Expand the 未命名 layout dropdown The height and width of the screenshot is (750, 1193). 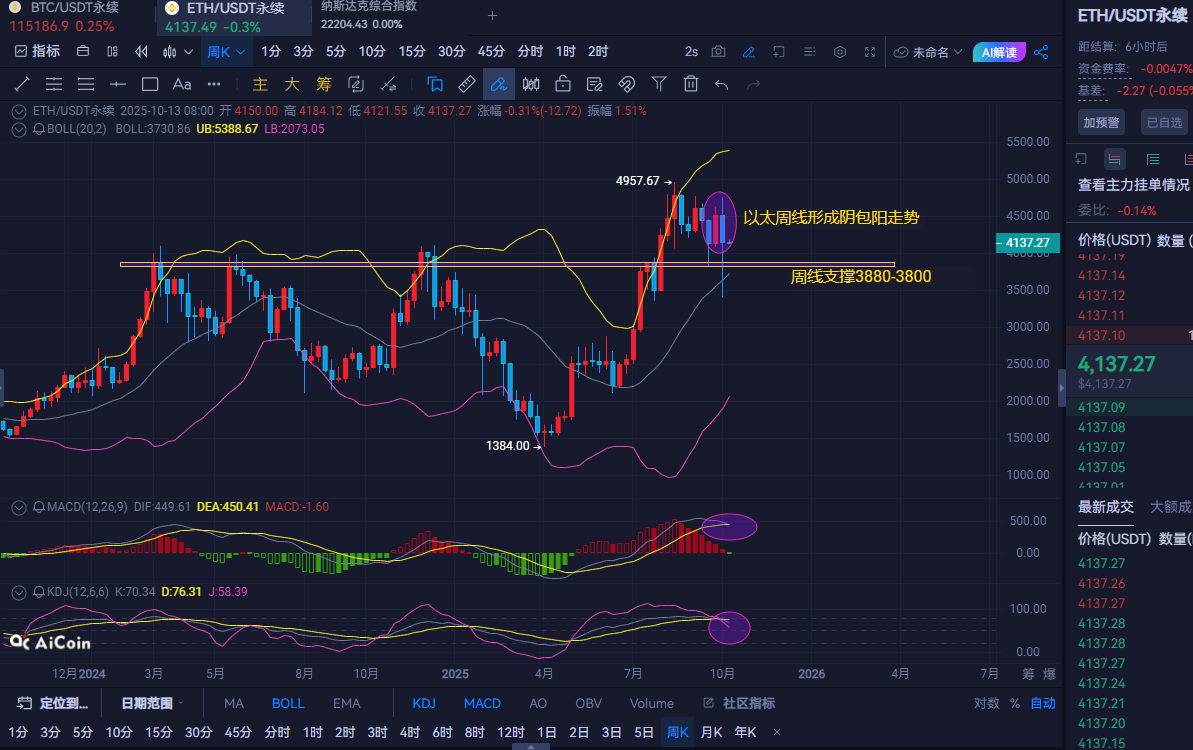pyautogui.click(x=929, y=52)
